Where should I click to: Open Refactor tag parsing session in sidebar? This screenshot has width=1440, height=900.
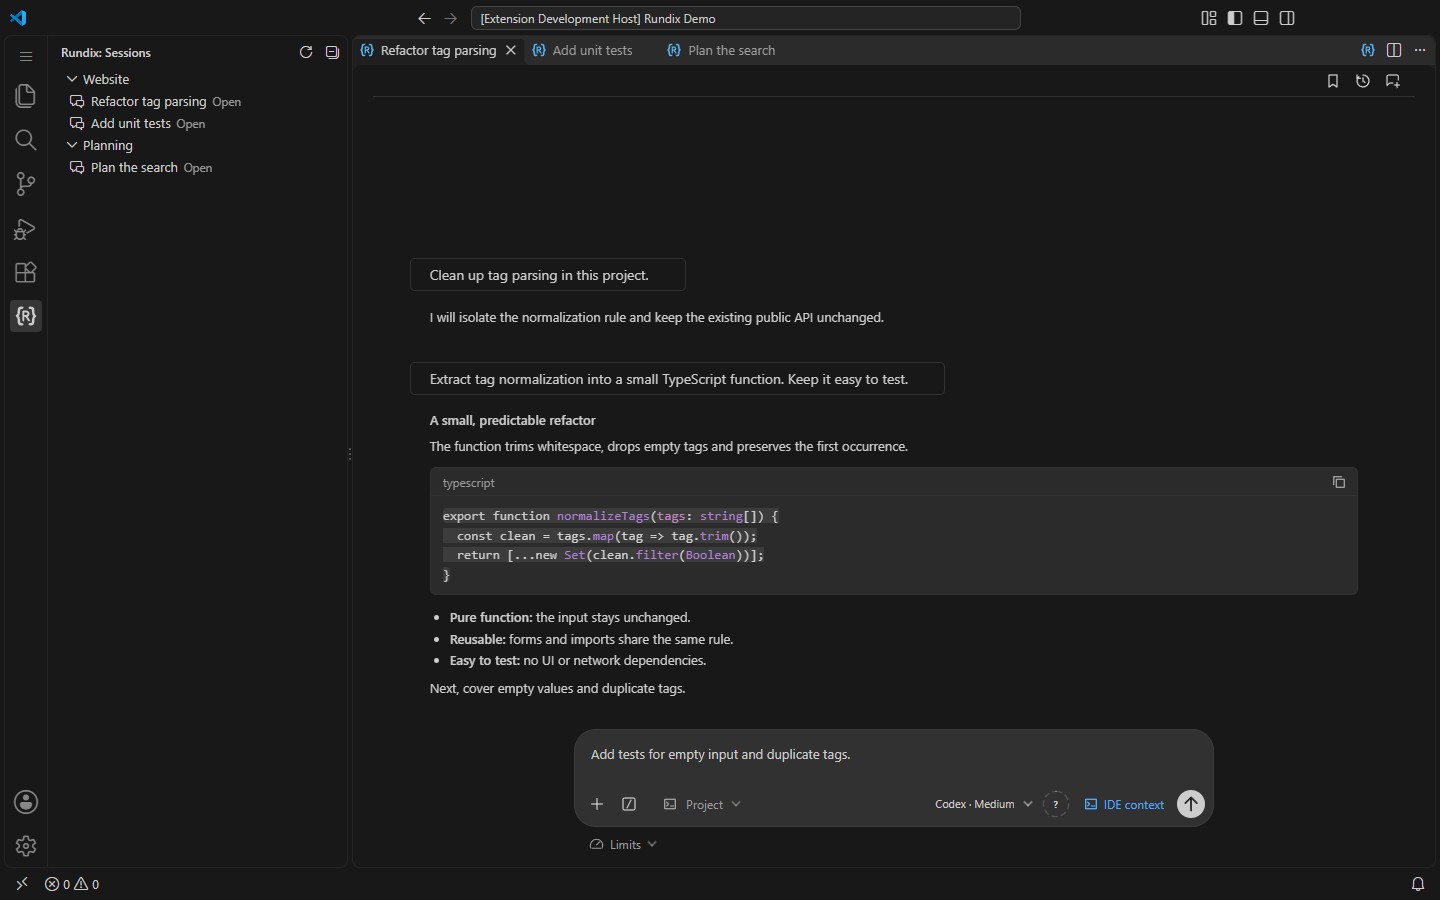[198, 101]
